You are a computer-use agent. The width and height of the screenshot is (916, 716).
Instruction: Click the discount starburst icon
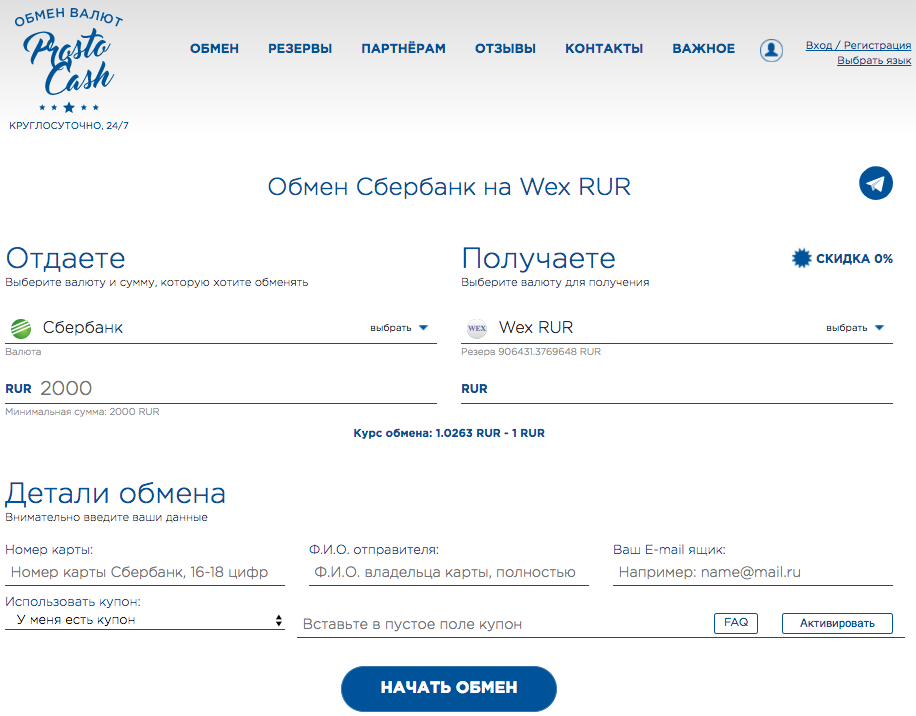click(x=802, y=258)
